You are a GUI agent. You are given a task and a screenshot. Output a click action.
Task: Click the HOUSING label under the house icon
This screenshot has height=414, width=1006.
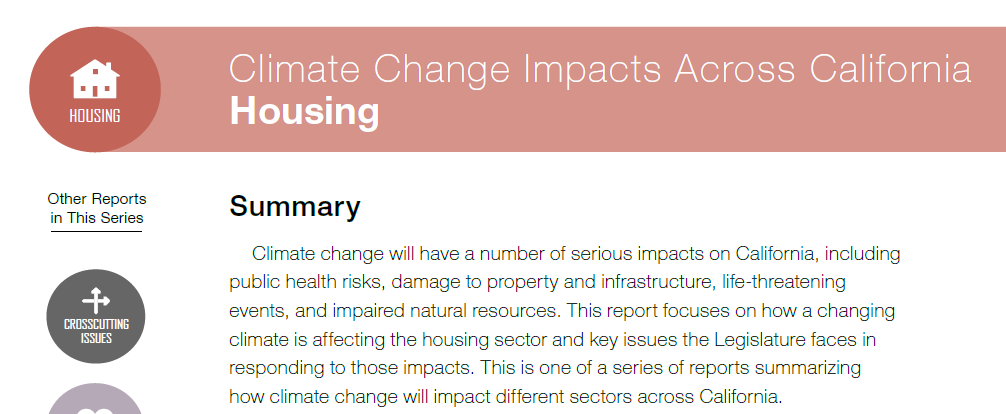tap(95, 116)
